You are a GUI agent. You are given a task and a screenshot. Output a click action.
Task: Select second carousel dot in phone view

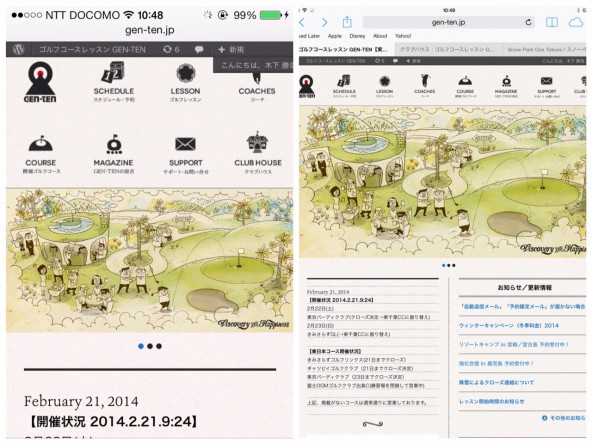click(150, 346)
